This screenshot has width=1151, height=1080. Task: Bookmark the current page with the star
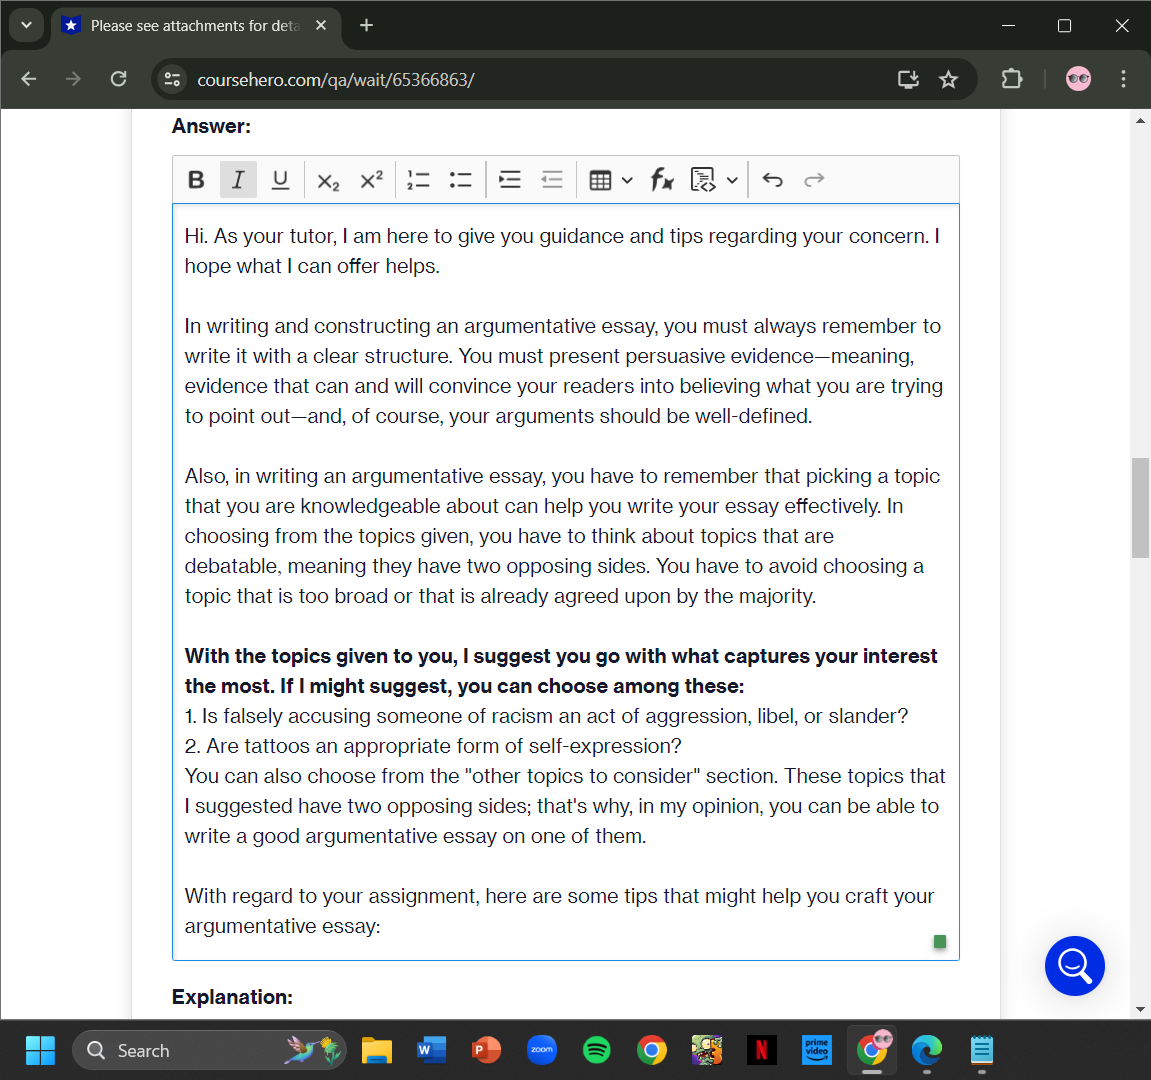(x=948, y=78)
